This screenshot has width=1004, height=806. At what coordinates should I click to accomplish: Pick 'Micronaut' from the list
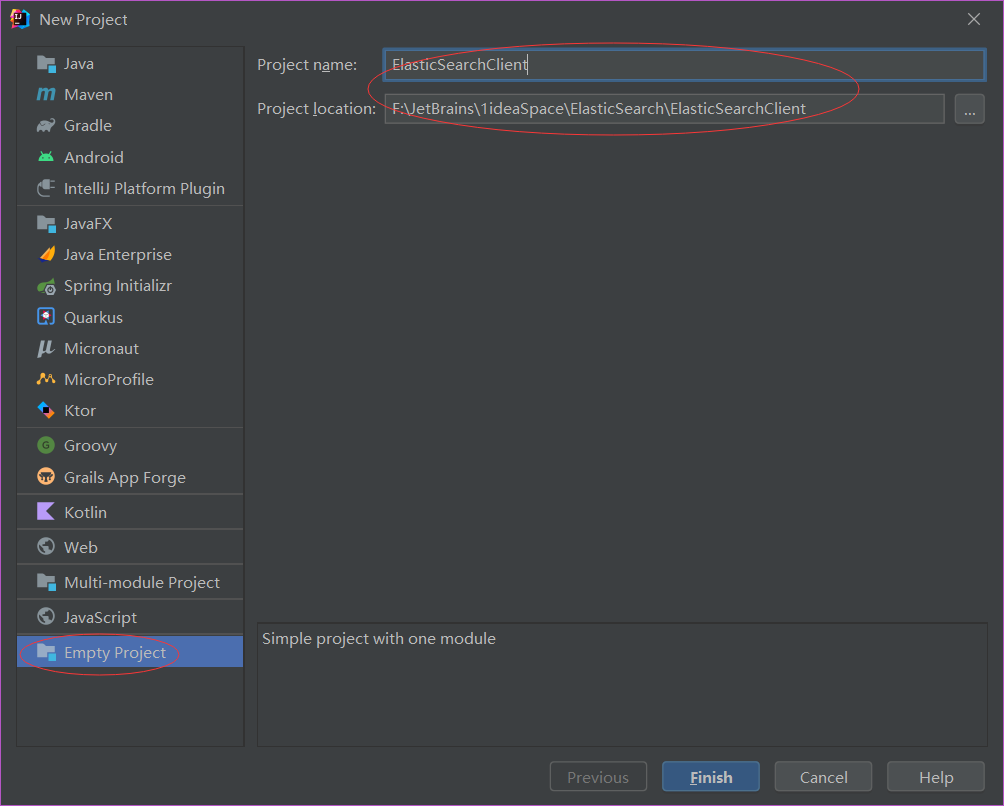101,349
